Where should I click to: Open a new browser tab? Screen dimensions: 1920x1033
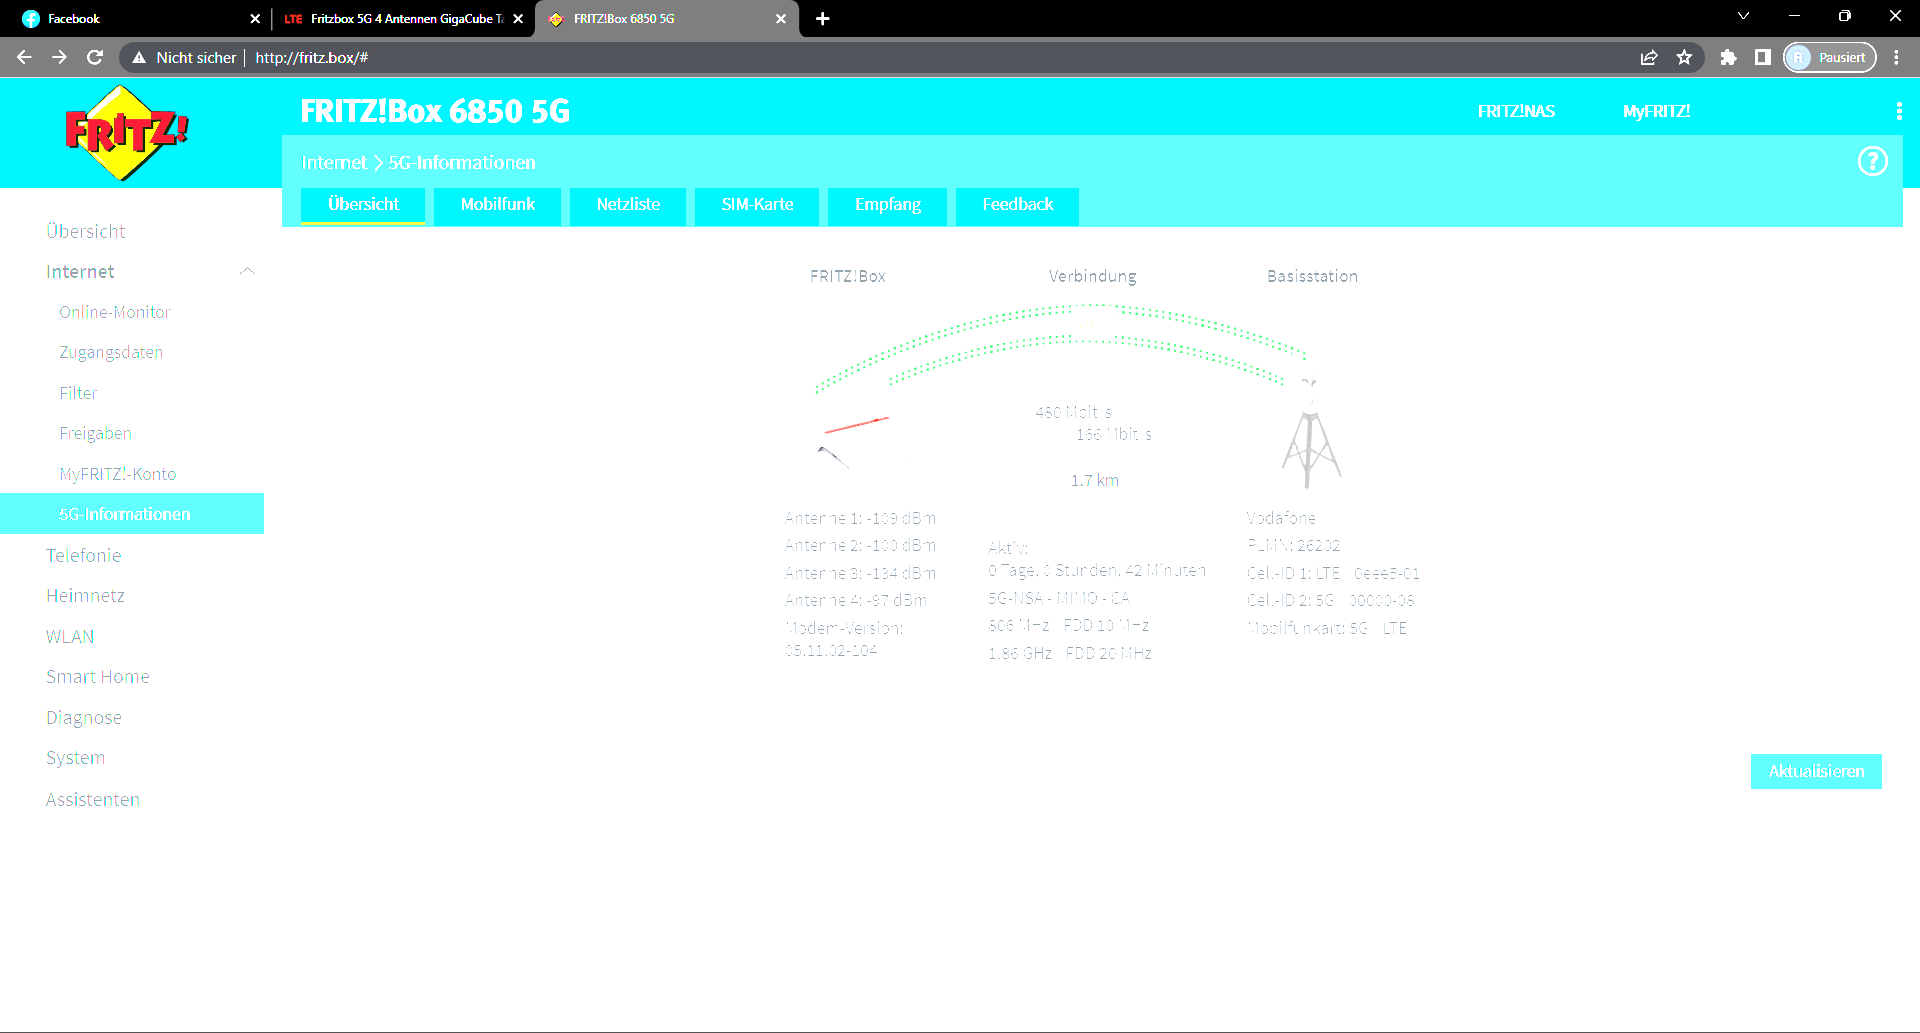[x=822, y=18]
